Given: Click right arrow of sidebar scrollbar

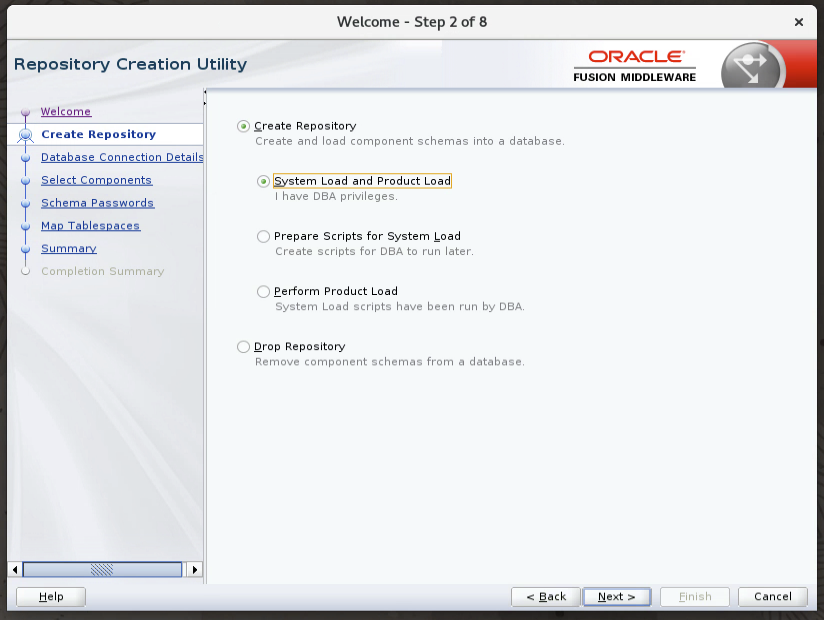Looking at the screenshot, I should pyautogui.click(x=195, y=570).
